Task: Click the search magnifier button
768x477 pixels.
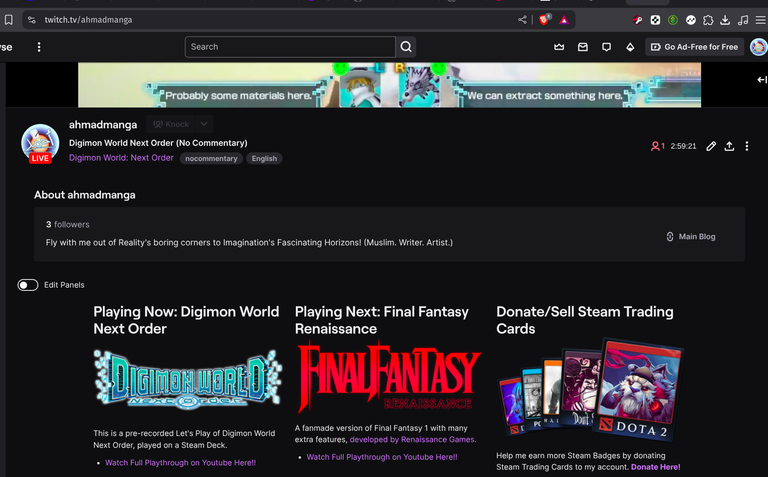Action: (406, 47)
